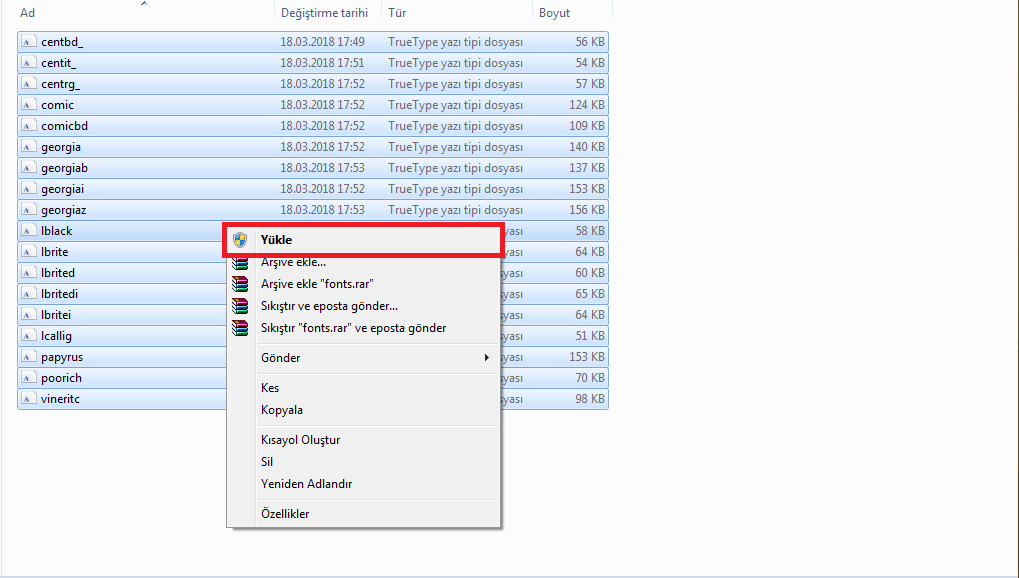Click TrueType yazı tipi dosyası in centrg_ row
1019x578 pixels.
(x=456, y=84)
